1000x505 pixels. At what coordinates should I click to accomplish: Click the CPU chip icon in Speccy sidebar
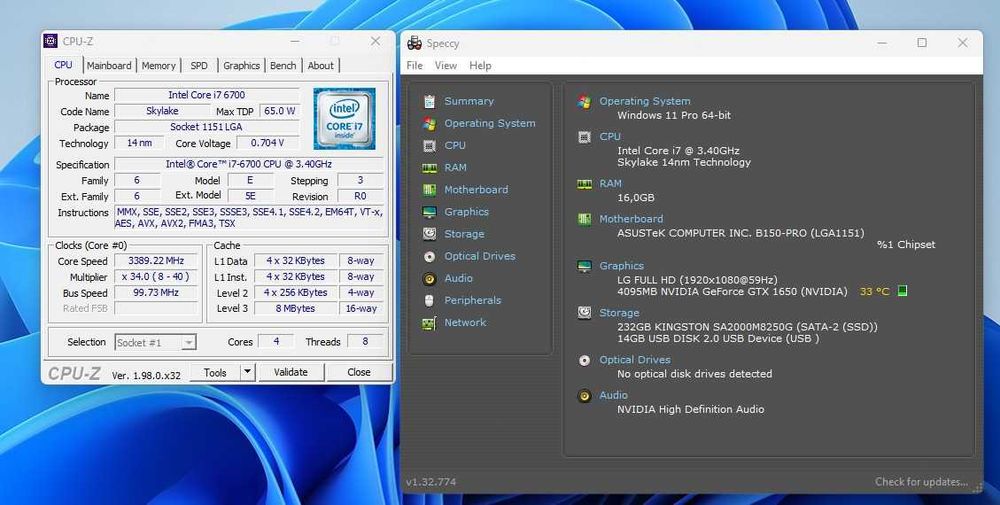(430, 146)
